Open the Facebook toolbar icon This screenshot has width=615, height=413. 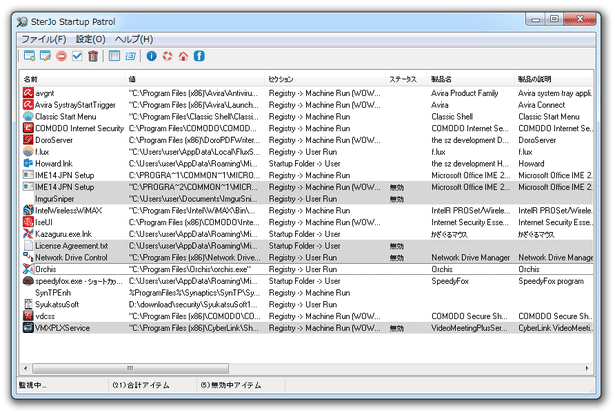(199, 56)
